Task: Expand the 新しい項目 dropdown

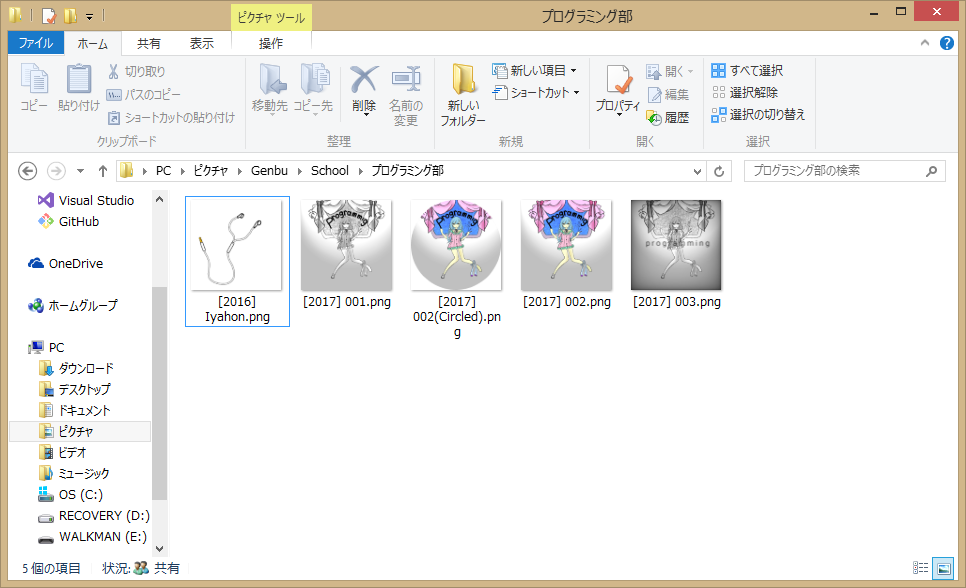Action: pos(535,71)
